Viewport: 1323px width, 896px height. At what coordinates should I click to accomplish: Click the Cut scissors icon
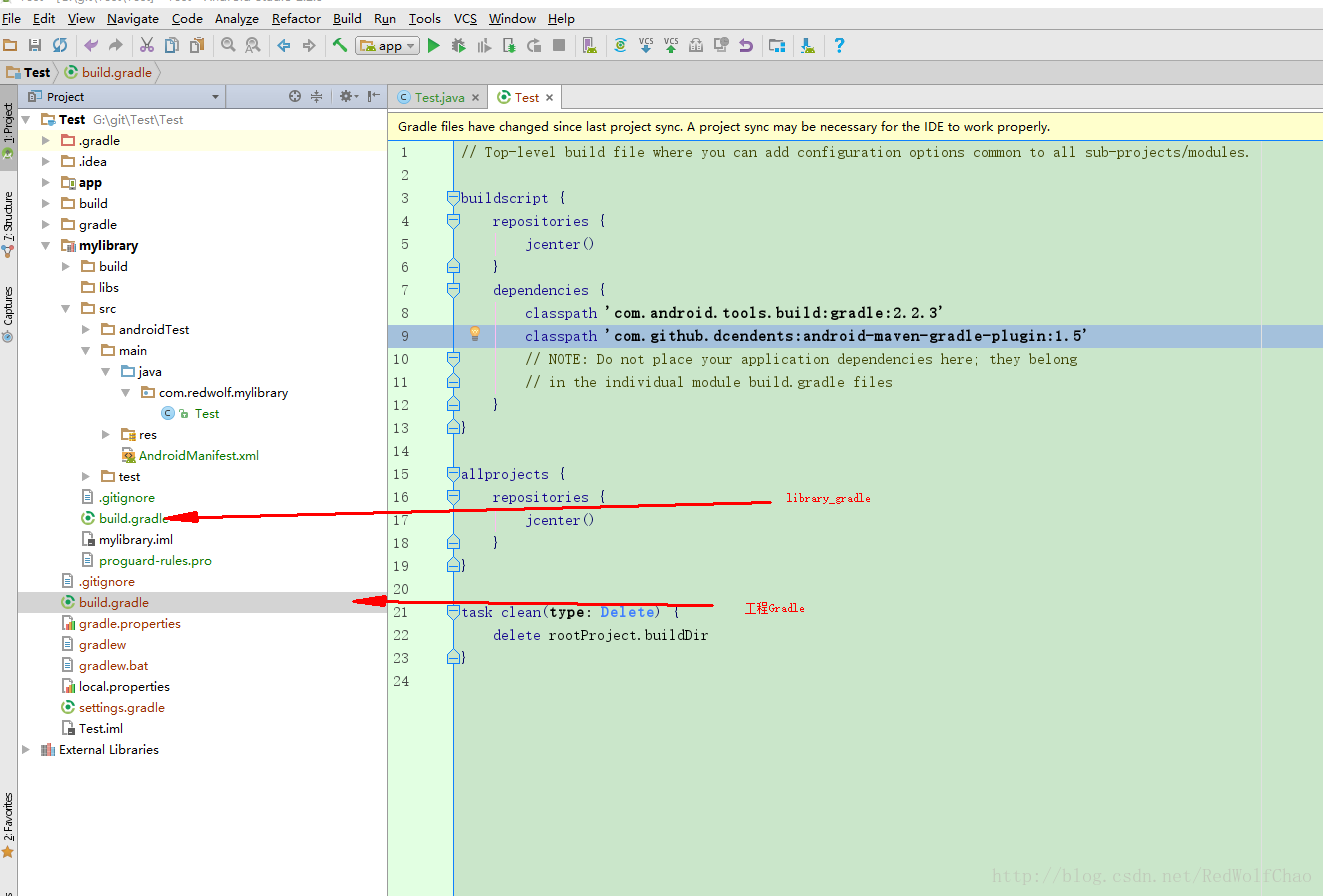[147, 45]
